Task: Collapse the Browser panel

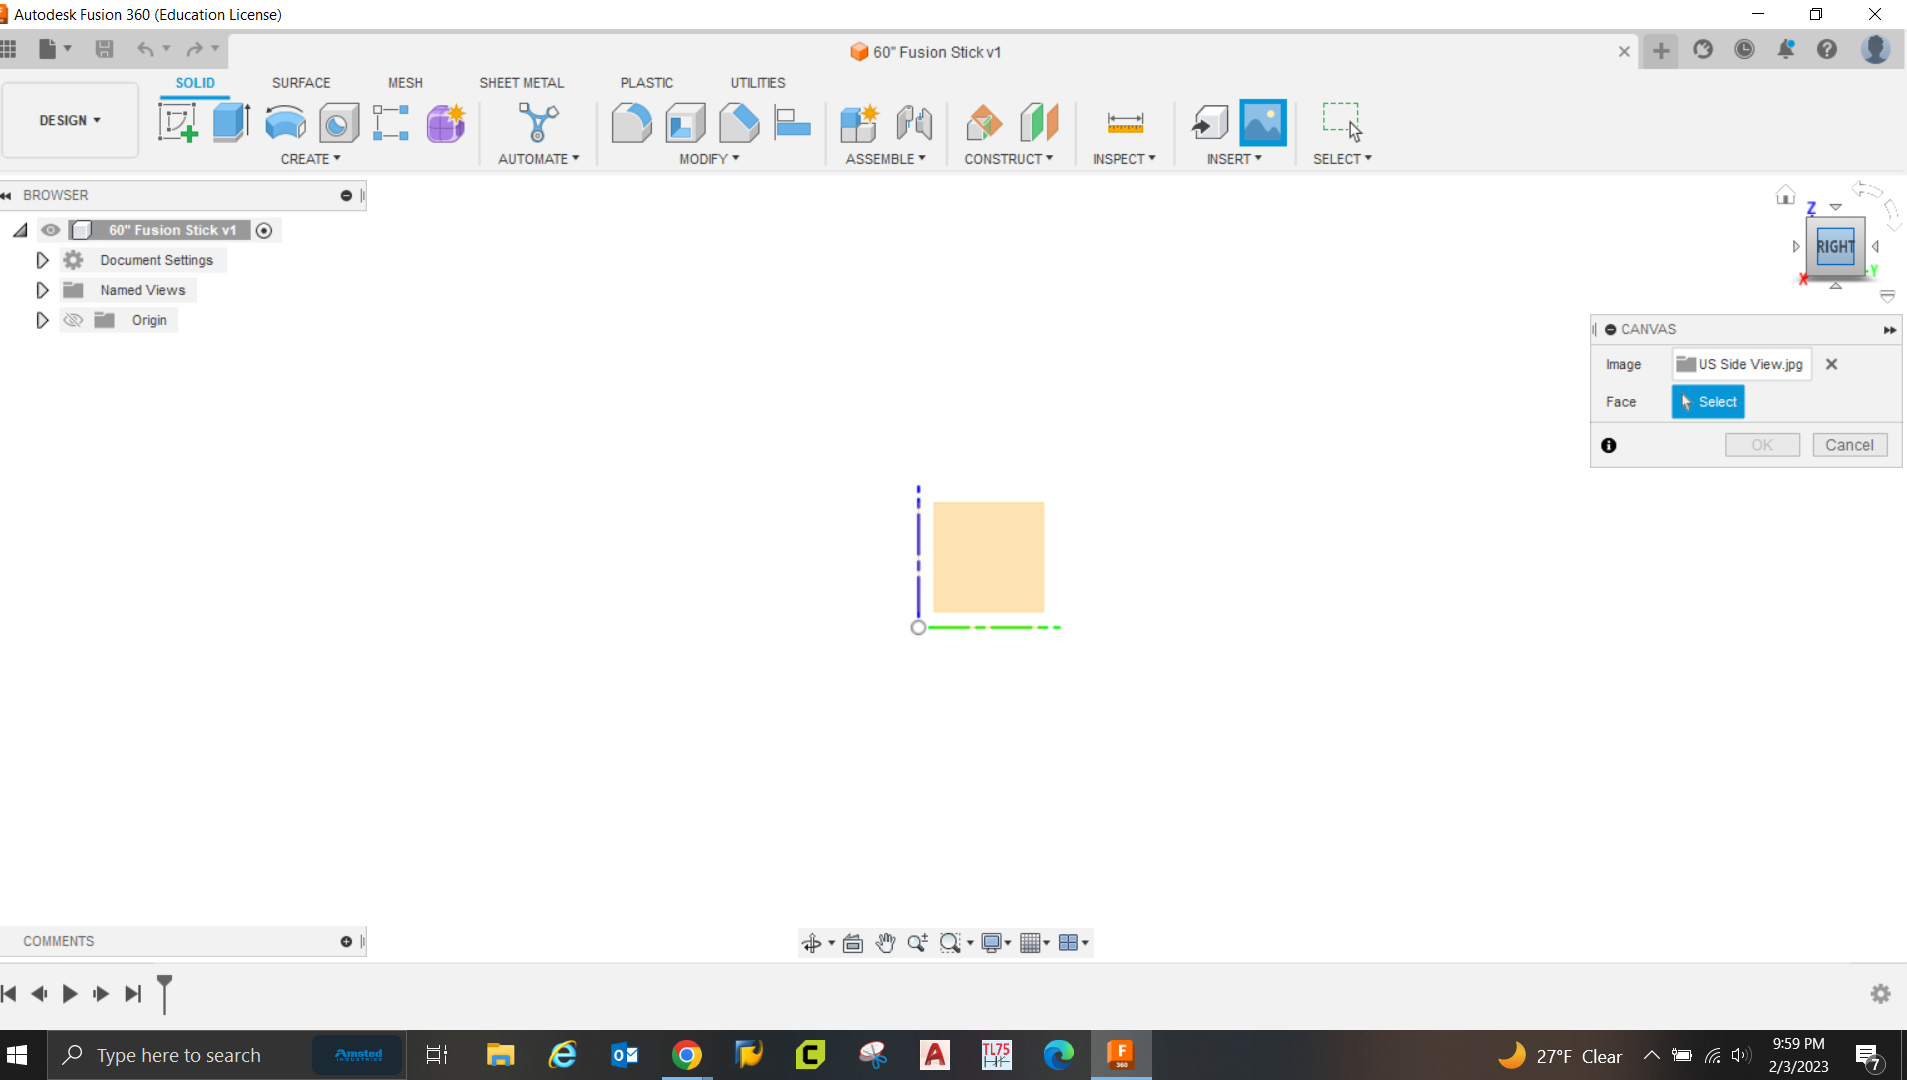Action: [x=7, y=194]
